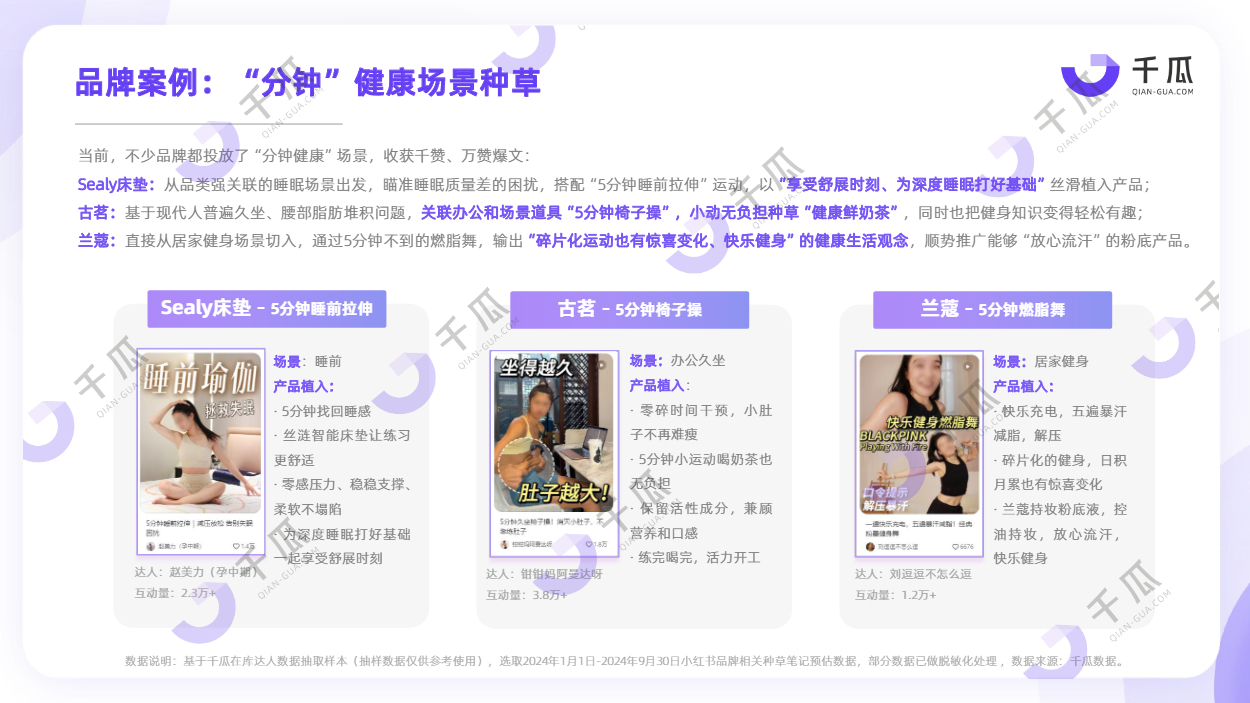Click the 场景：居家健身 label

[x=1040, y=361]
